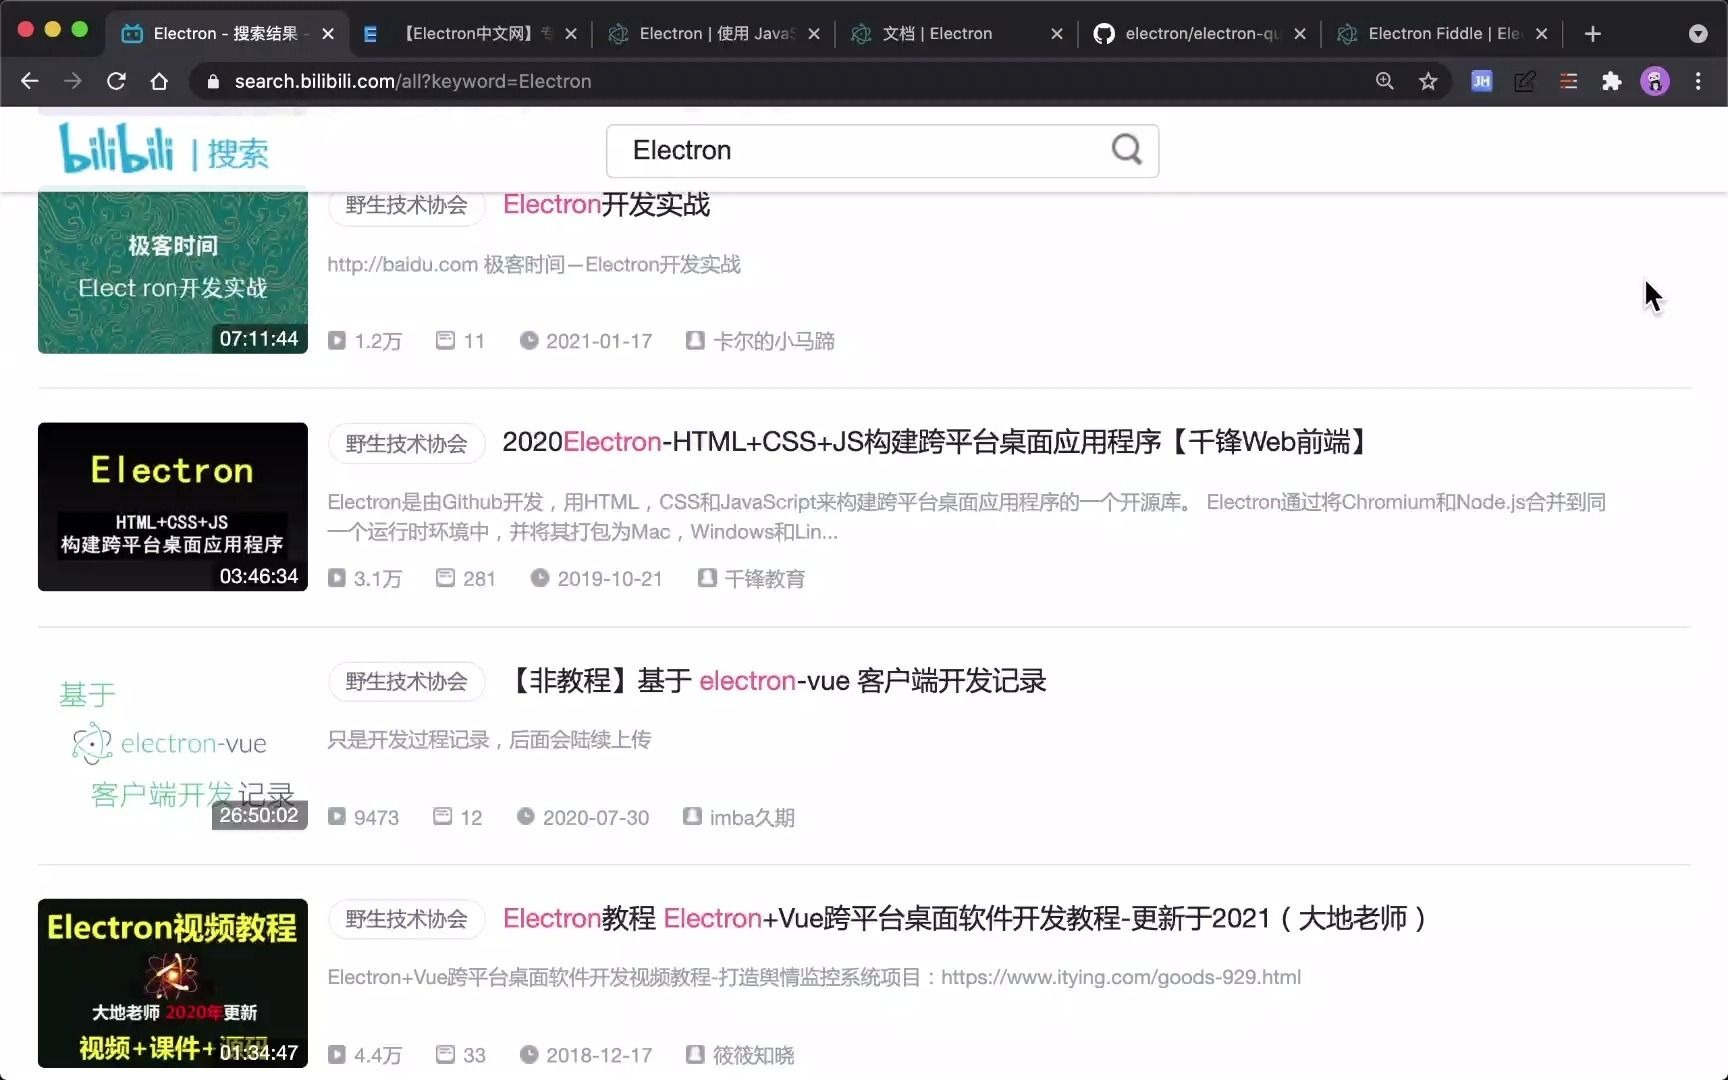Open the 极客时间 Electron开发实战 thumbnail

(x=173, y=272)
